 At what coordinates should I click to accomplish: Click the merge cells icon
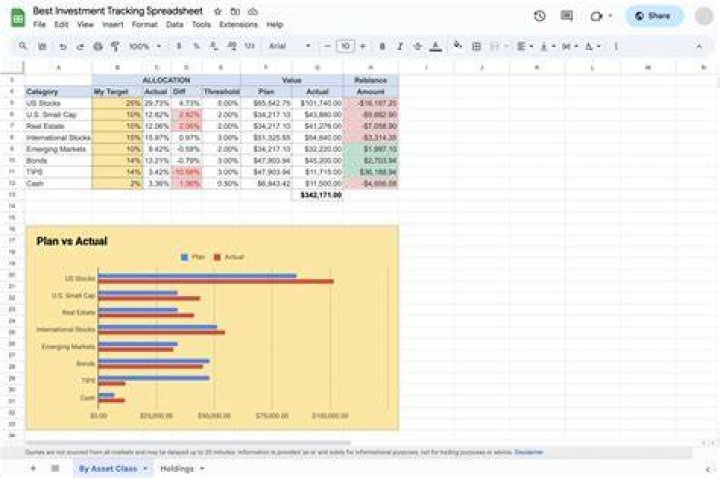coord(495,46)
